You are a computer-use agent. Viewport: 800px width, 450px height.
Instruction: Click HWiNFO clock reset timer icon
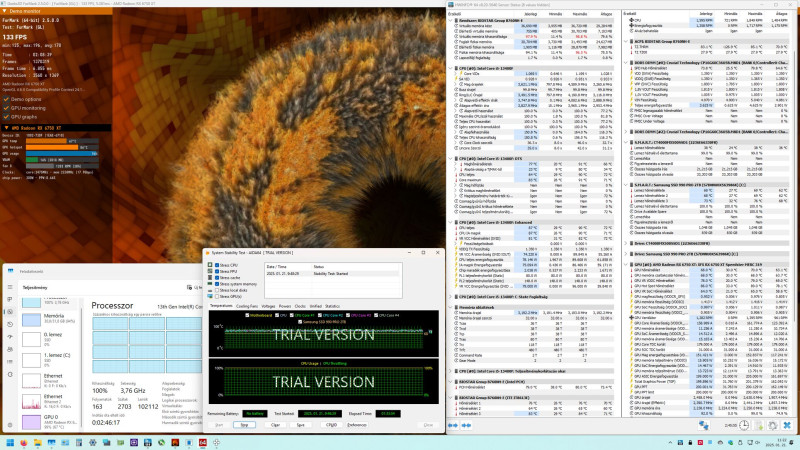[744, 425]
